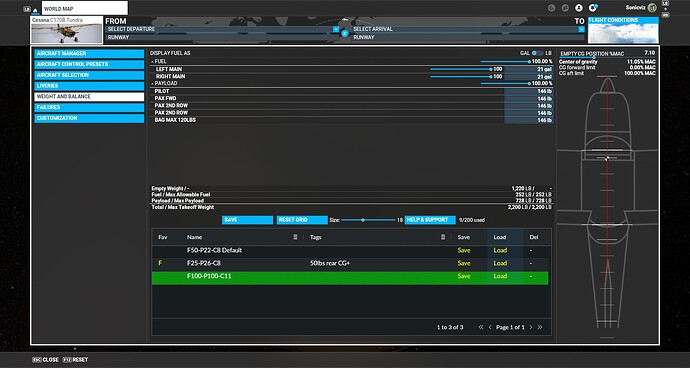Screen dimensions: 690x368
Task: Load the F50-P22-C8 Default preset
Action: click(500, 250)
